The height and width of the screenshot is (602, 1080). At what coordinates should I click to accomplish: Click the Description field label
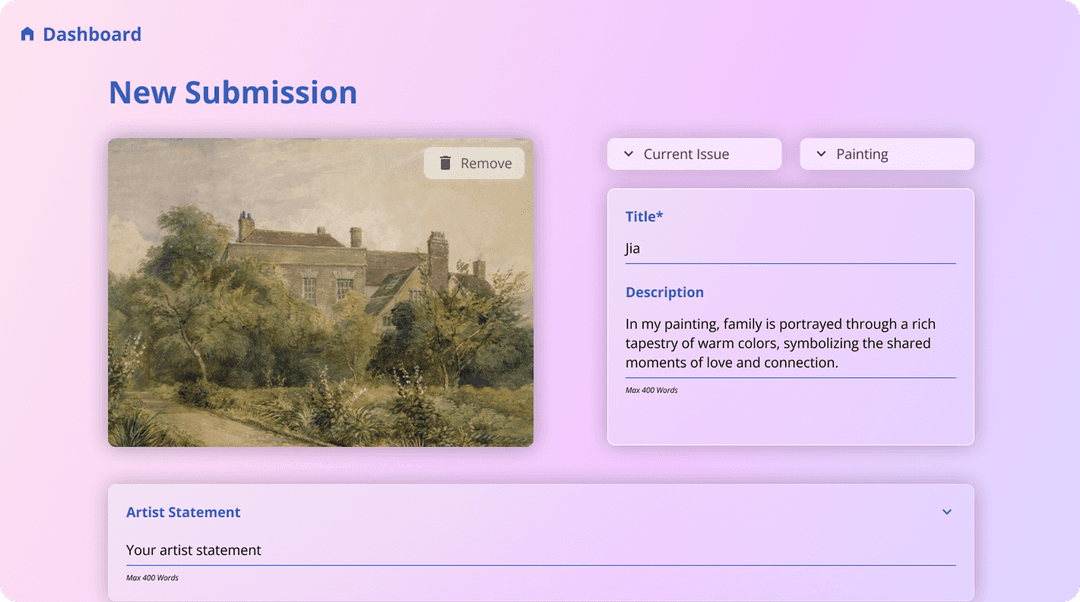point(664,292)
